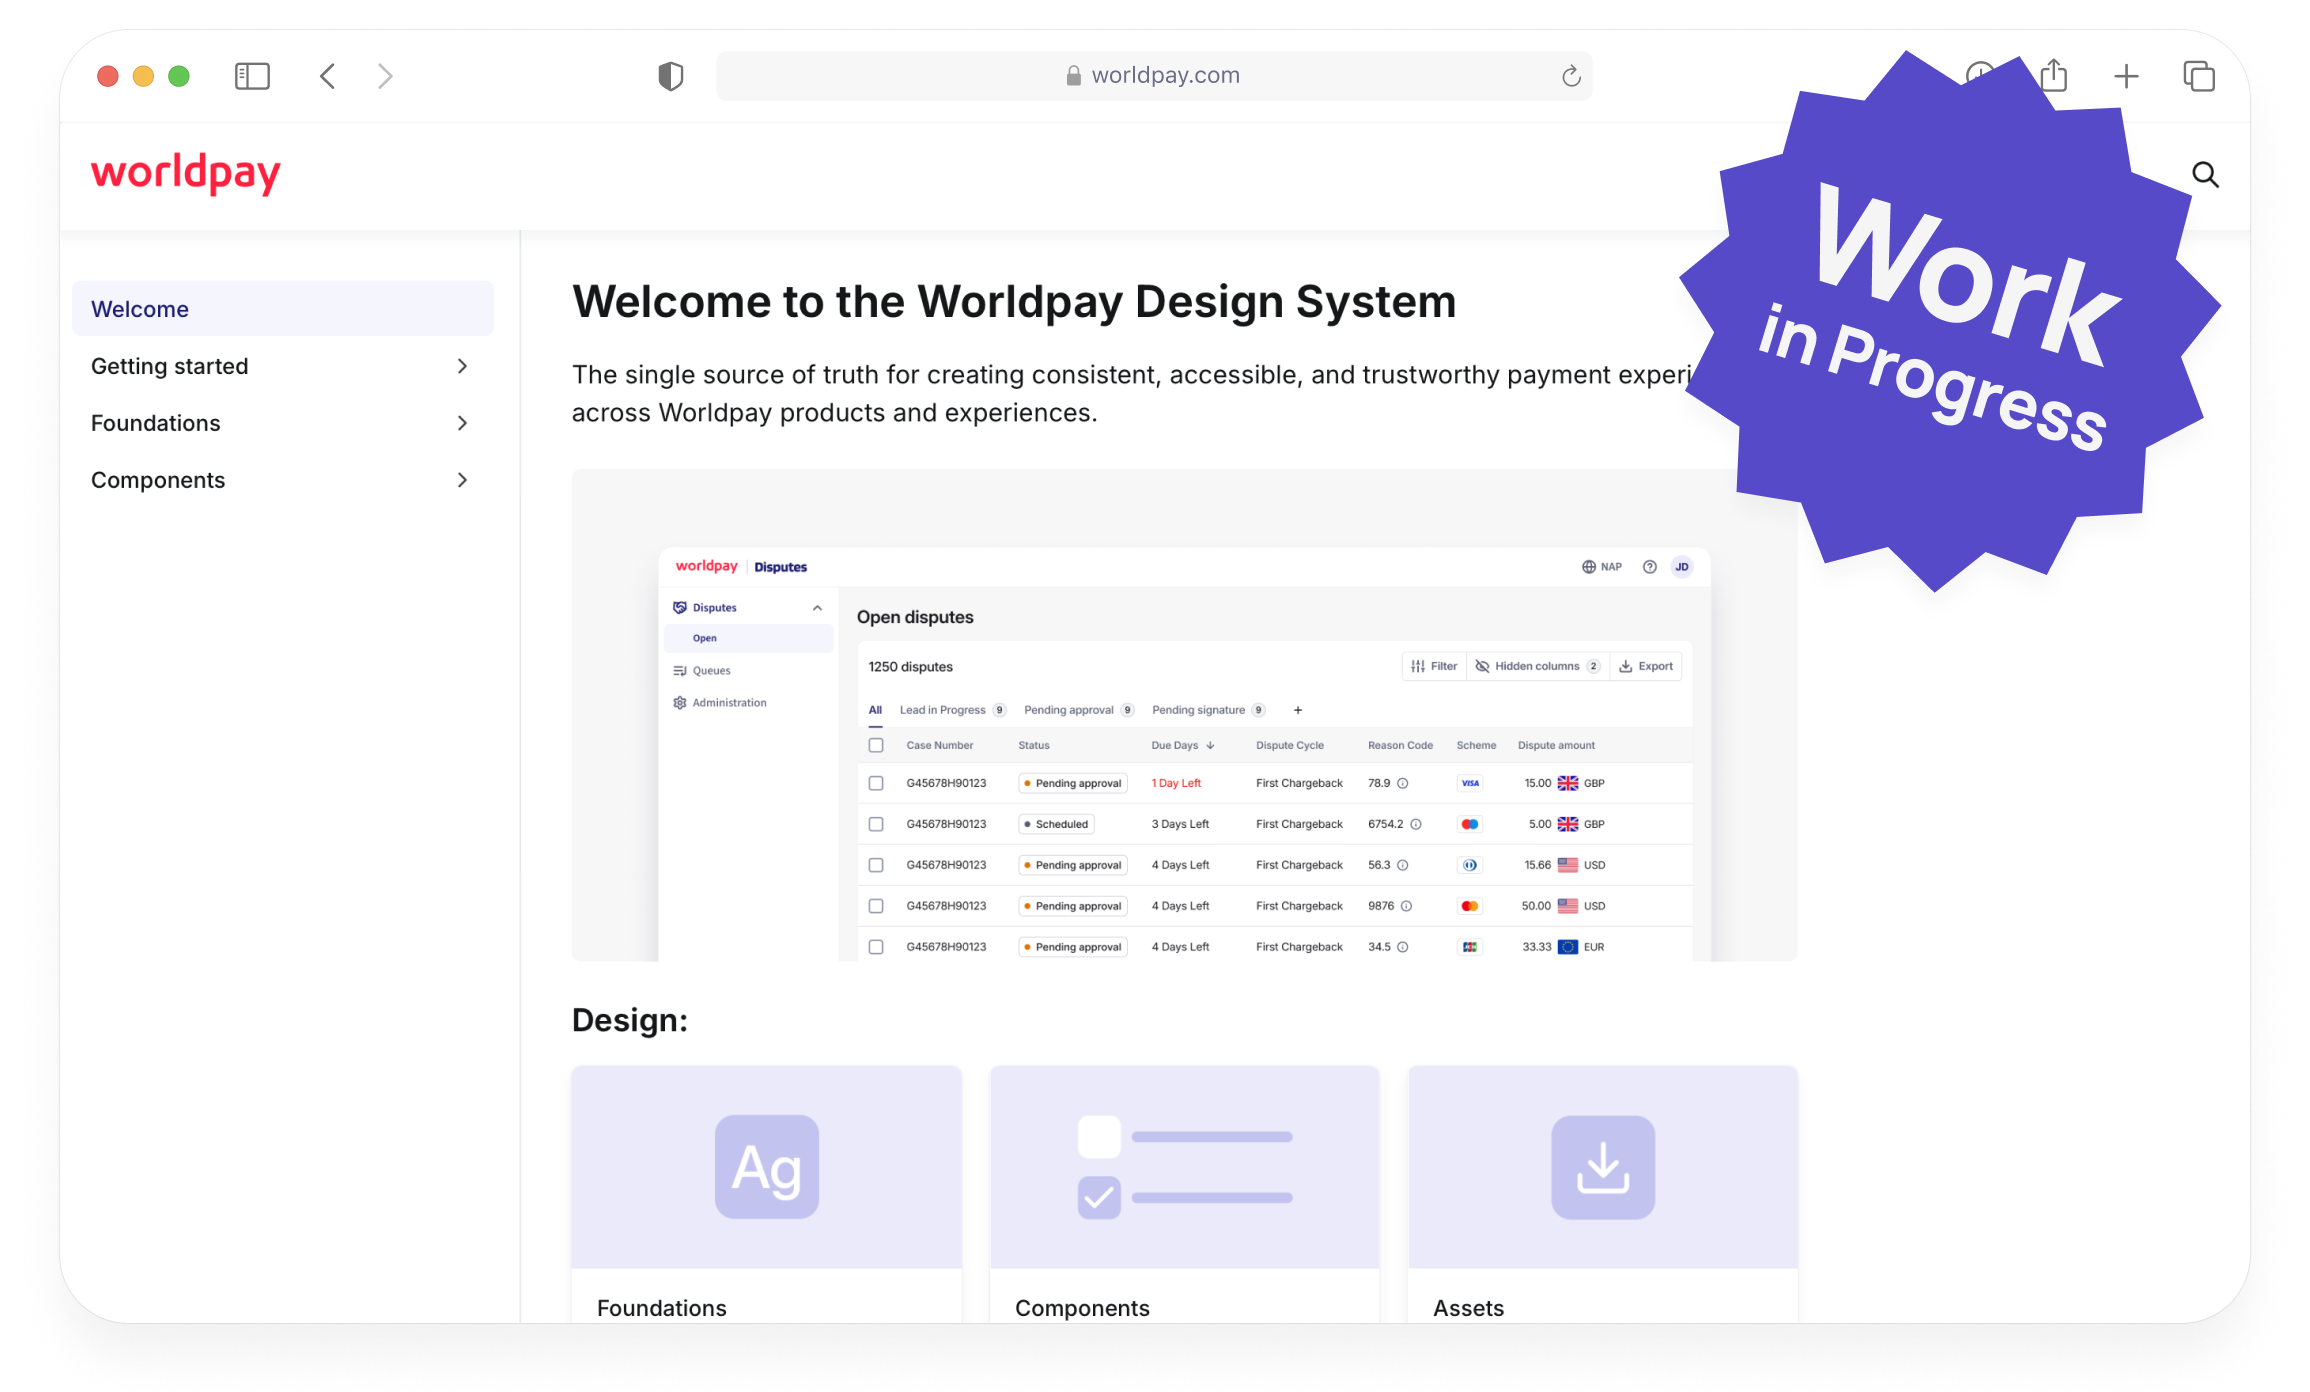The height and width of the screenshot is (1392, 2310).
Task: Switch to Pending approval tab
Action: pos(1079,711)
